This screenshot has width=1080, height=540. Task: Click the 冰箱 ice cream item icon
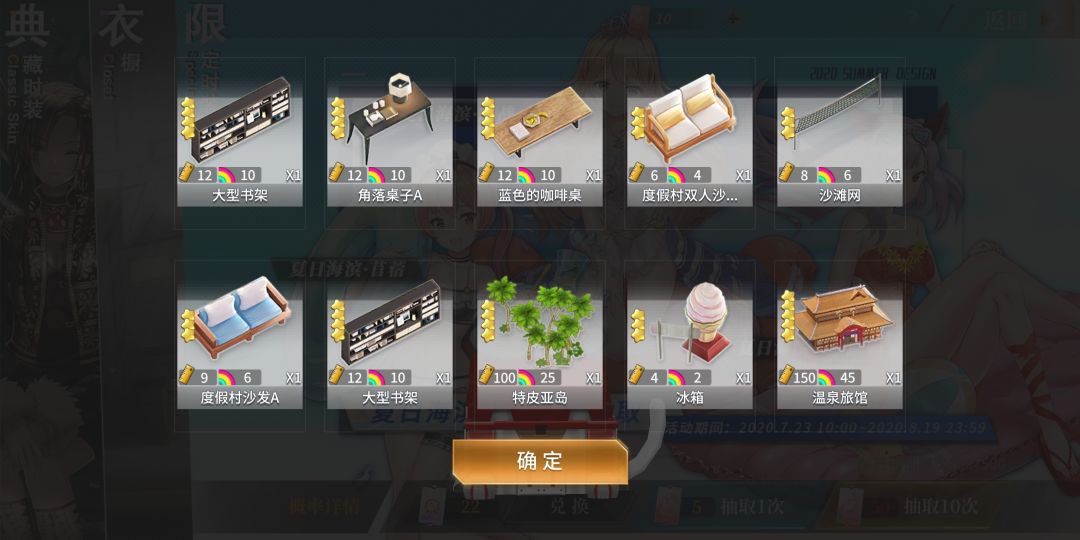[690, 320]
